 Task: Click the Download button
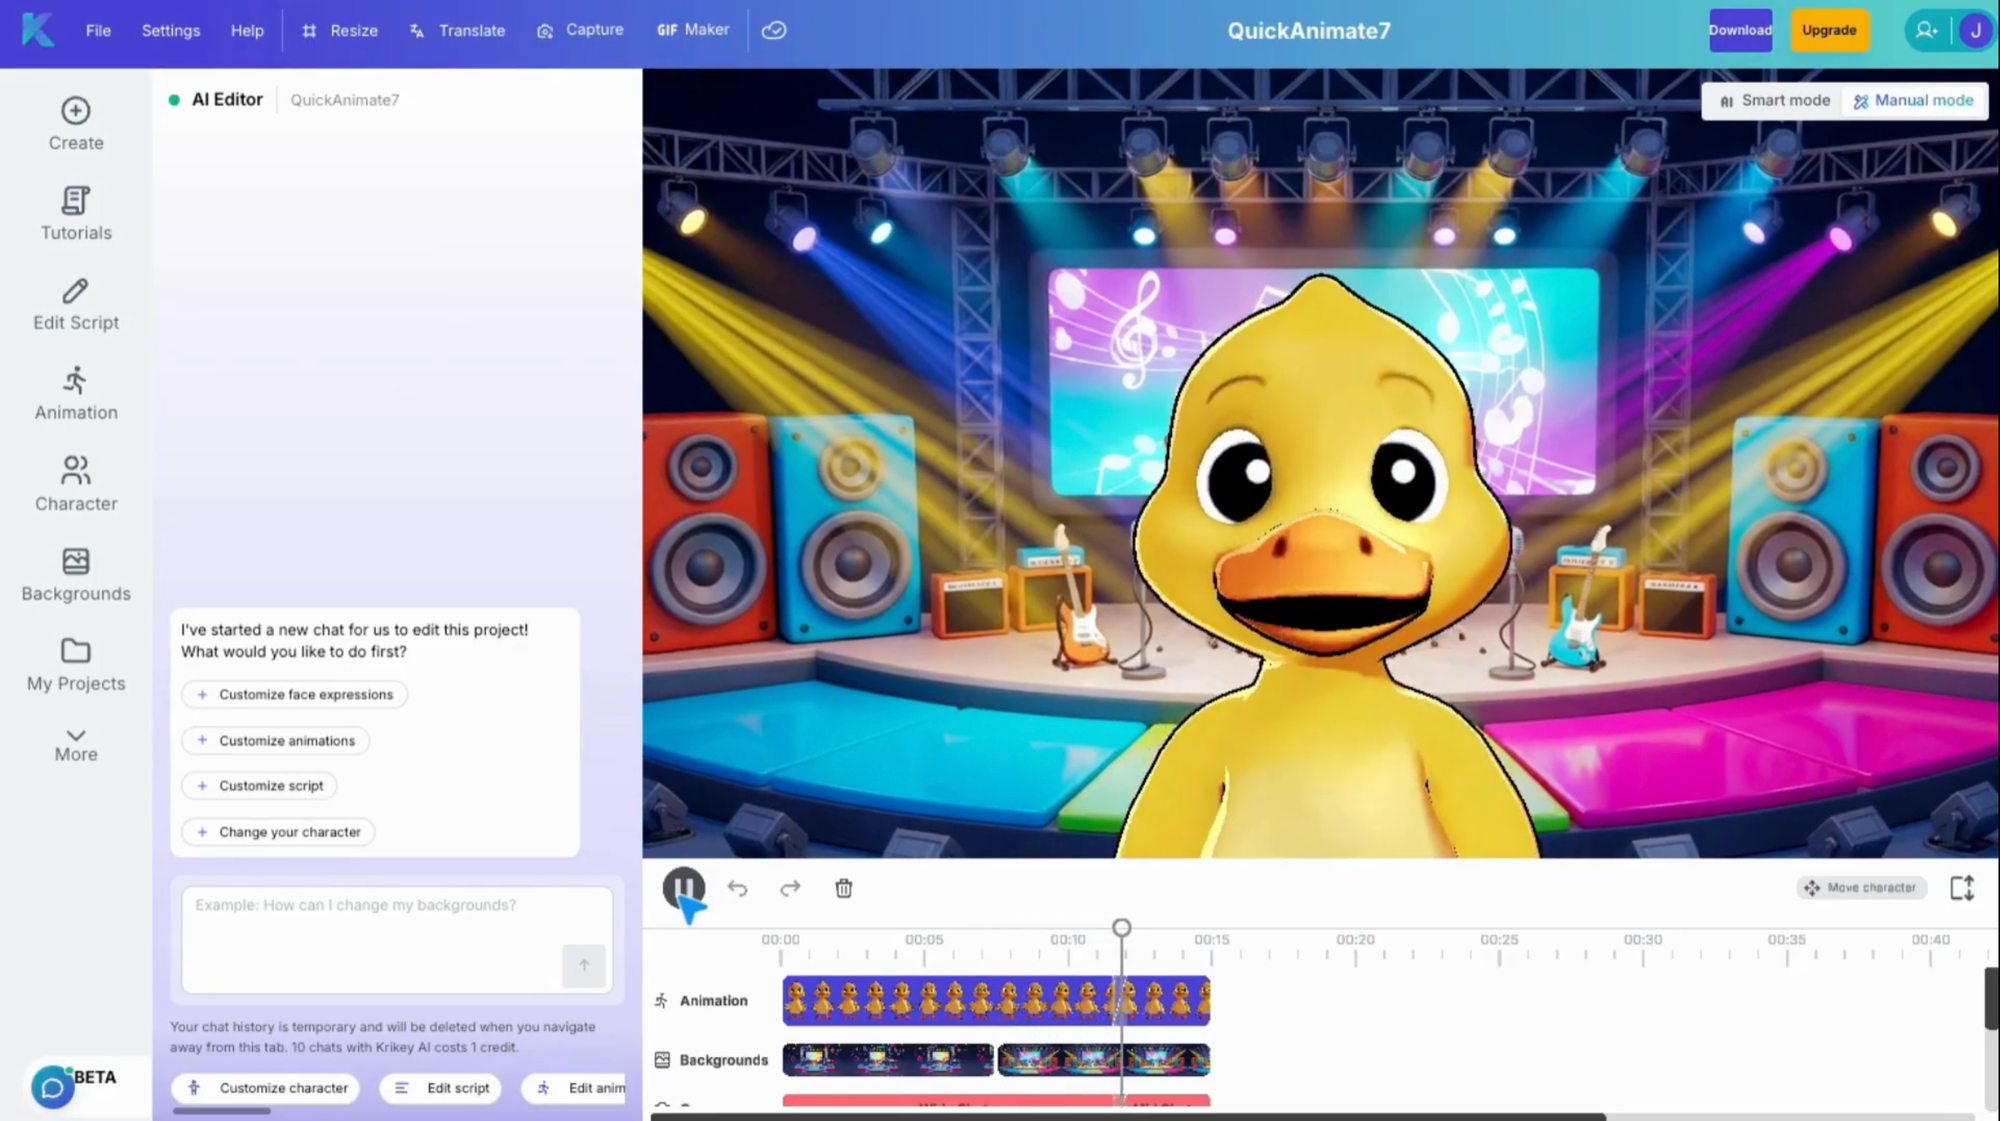click(x=1740, y=30)
